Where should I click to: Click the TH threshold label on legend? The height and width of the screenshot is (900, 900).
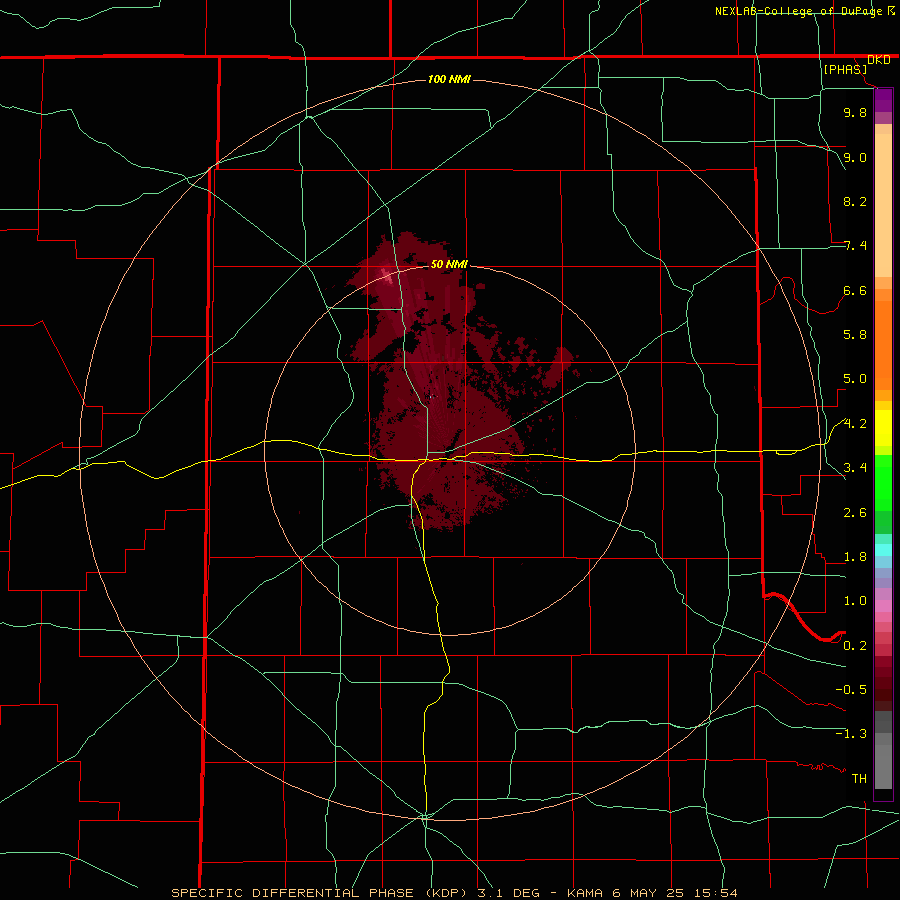tap(859, 779)
